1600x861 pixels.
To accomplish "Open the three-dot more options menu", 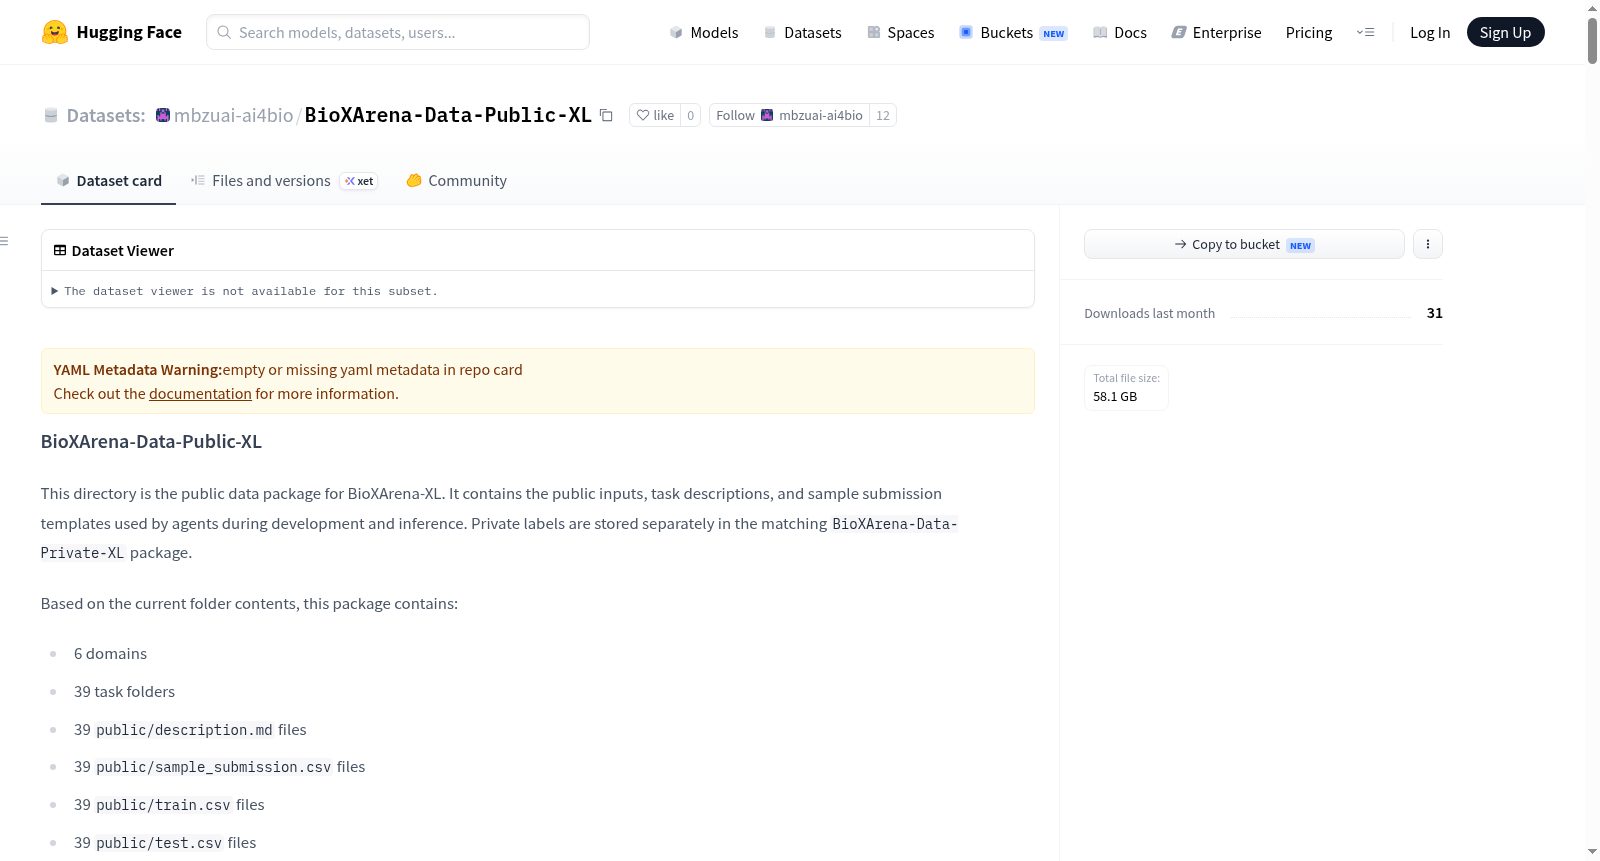I will pyautogui.click(x=1428, y=244).
